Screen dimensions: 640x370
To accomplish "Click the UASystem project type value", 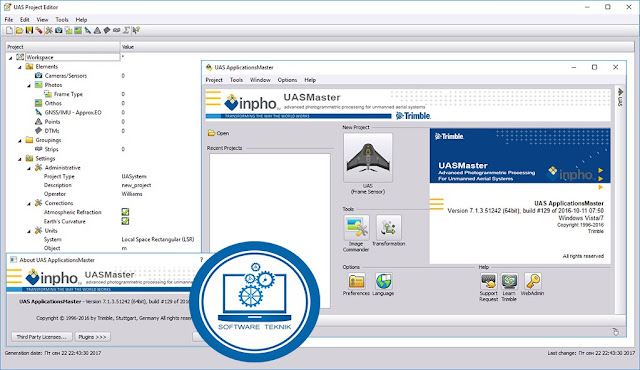I will pyautogui.click(x=134, y=176).
